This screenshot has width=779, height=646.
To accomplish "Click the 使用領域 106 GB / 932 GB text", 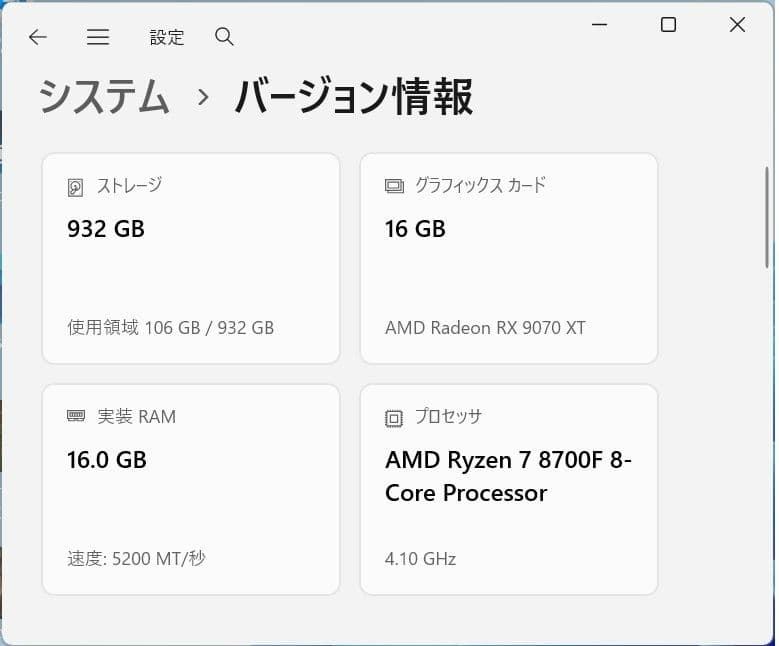I will pyautogui.click(x=171, y=328).
